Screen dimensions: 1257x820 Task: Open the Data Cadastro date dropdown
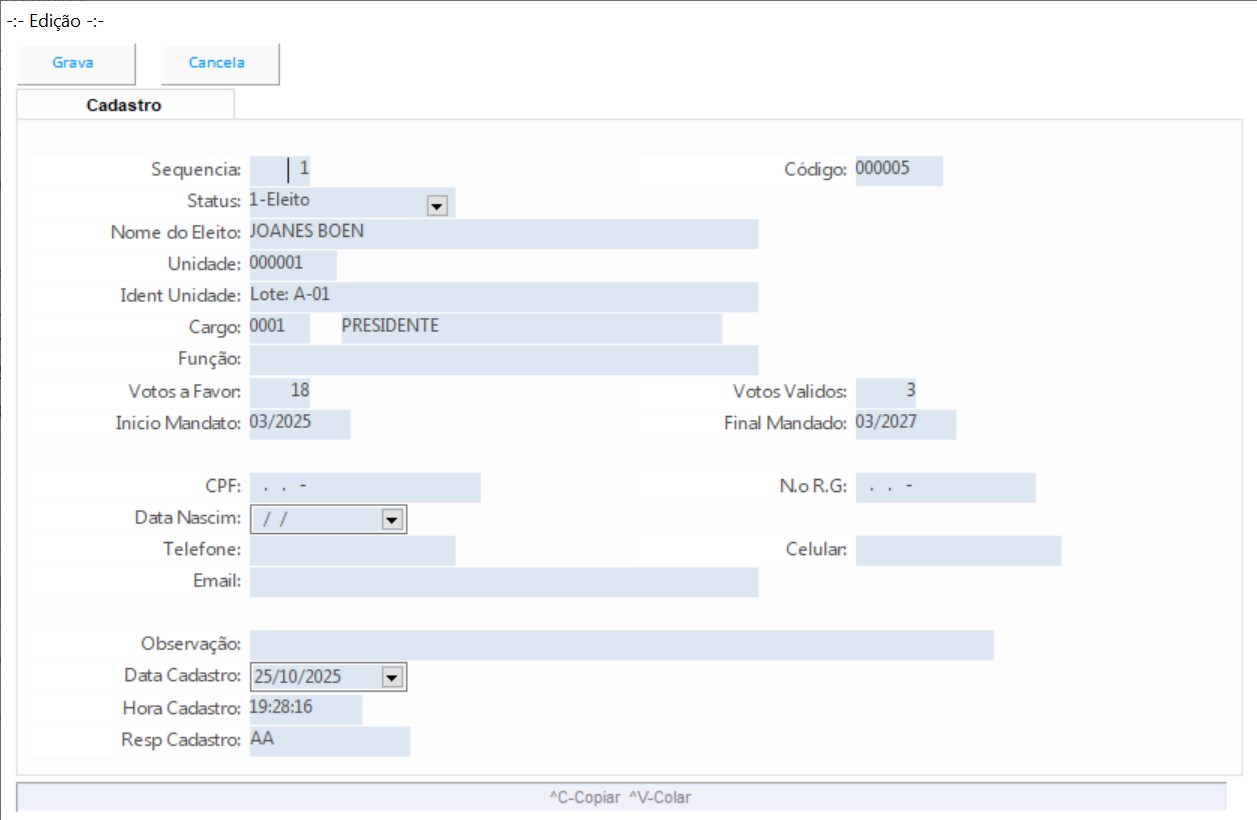click(391, 677)
